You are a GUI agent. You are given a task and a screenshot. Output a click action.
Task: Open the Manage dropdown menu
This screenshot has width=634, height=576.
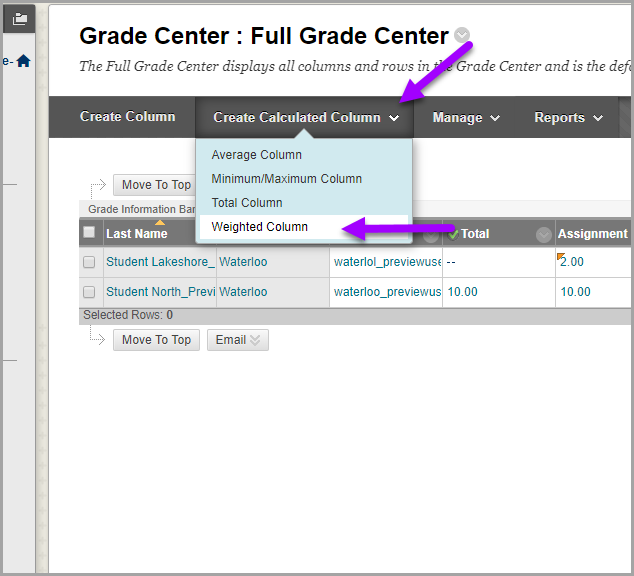[x=466, y=118]
